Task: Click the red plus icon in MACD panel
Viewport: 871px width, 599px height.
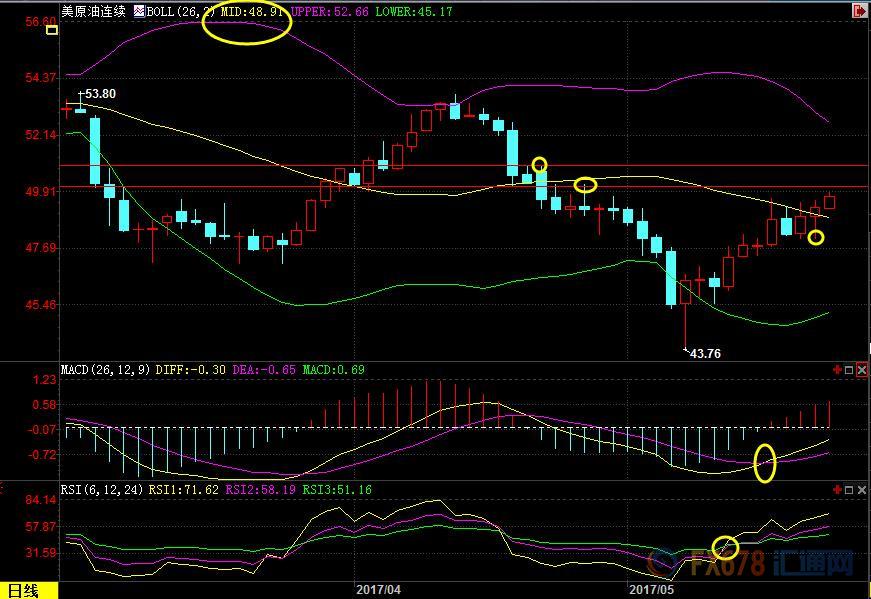Action: pyautogui.click(x=837, y=370)
